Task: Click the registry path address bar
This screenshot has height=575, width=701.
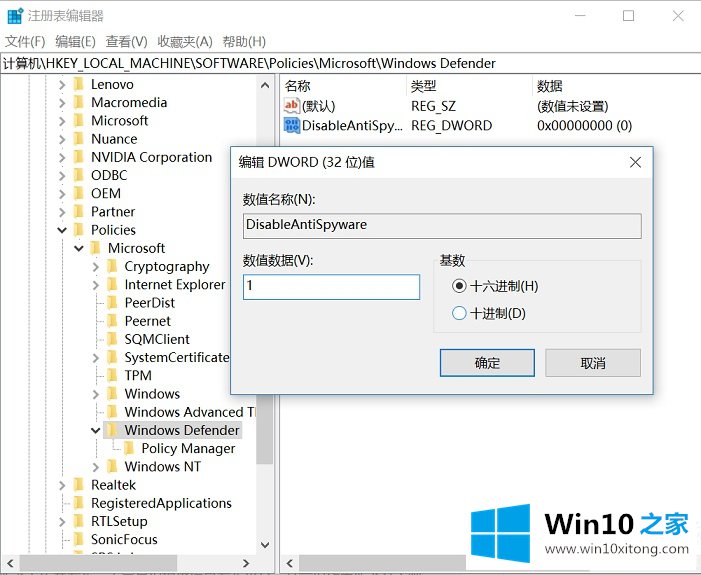Action: point(350,63)
